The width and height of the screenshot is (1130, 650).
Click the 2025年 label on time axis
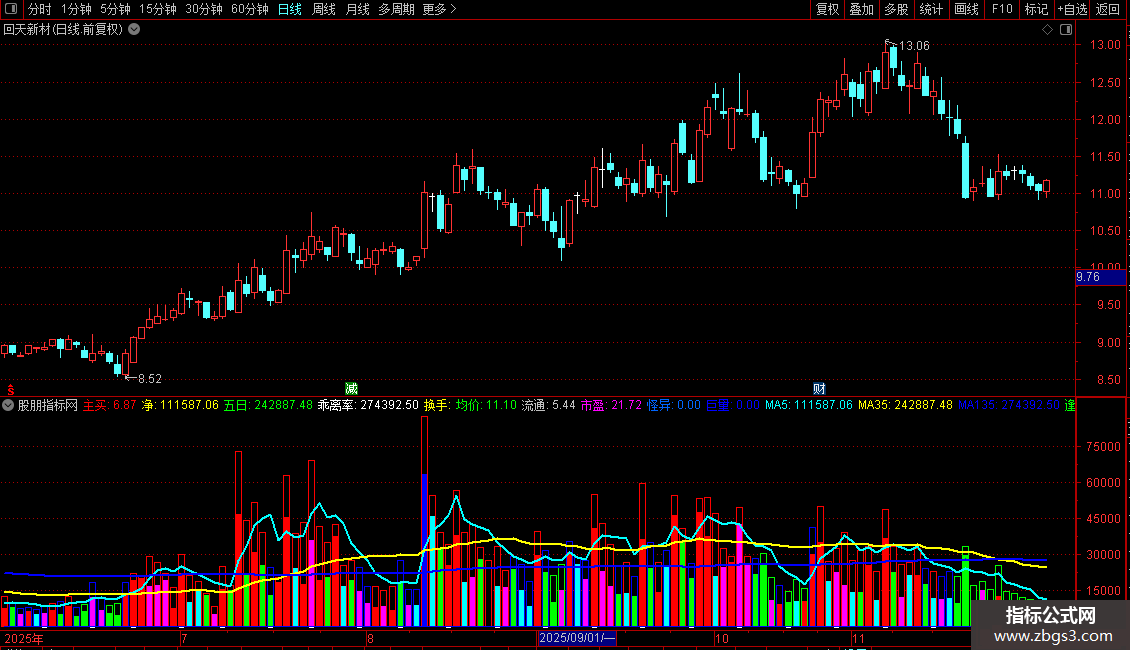[x=24, y=638]
